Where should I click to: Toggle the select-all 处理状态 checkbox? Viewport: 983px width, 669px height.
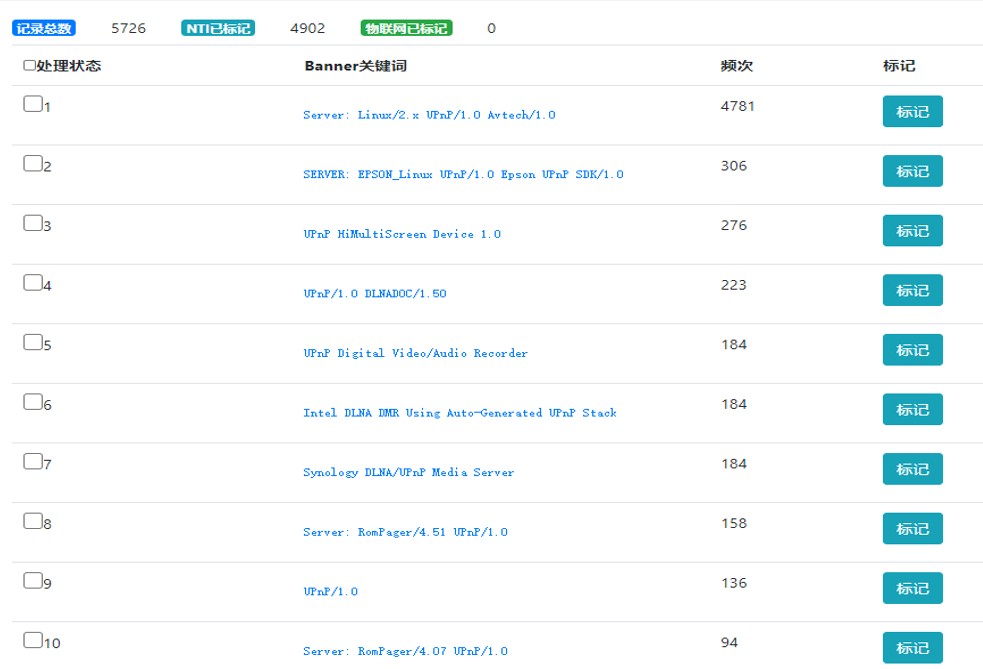click(x=29, y=66)
